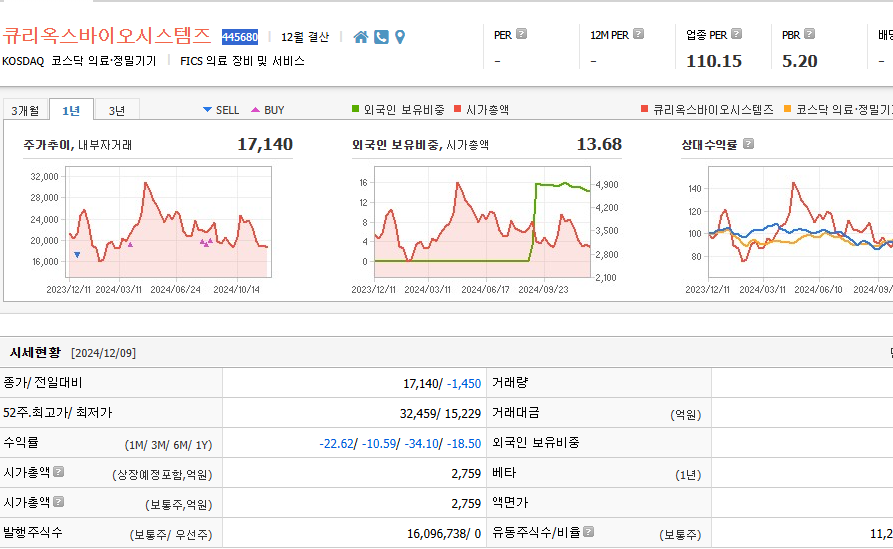The image size is (893, 549).
Task: Click the 외국인 보유비중 chart area
Action: (x=482, y=222)
